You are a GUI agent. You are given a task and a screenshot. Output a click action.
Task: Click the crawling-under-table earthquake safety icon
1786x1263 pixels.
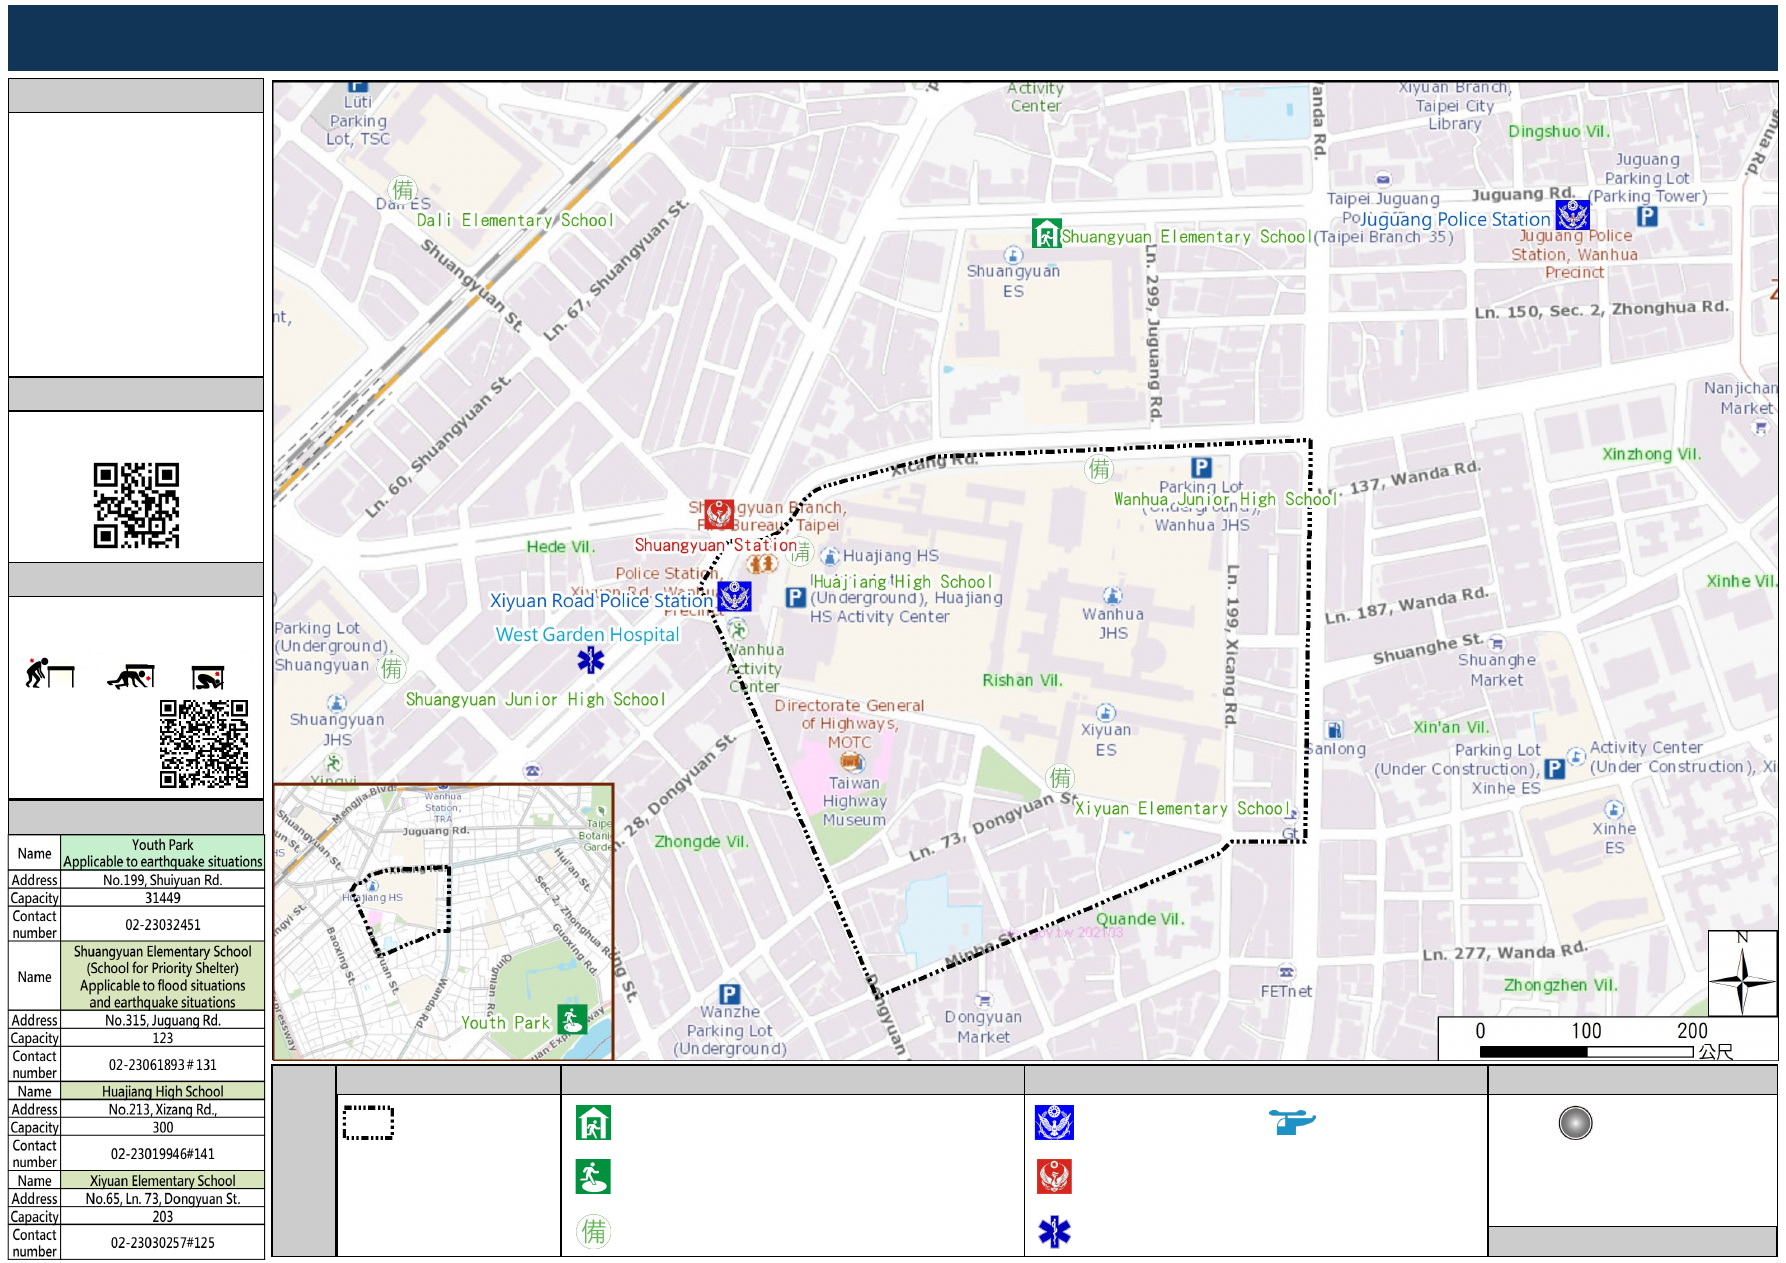131,676
